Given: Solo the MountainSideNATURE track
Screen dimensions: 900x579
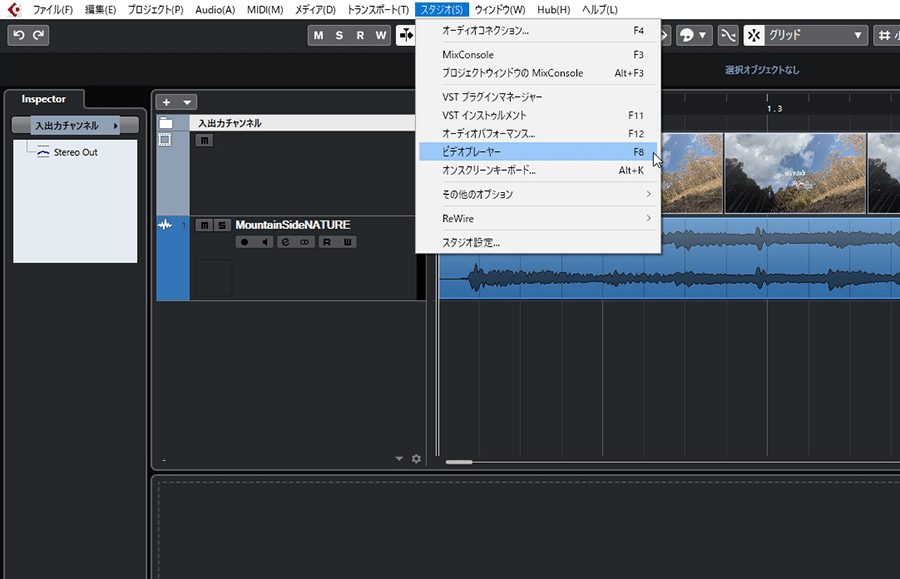Looking at the screenshot, I should pyautogui.click(x=222, y=225).
